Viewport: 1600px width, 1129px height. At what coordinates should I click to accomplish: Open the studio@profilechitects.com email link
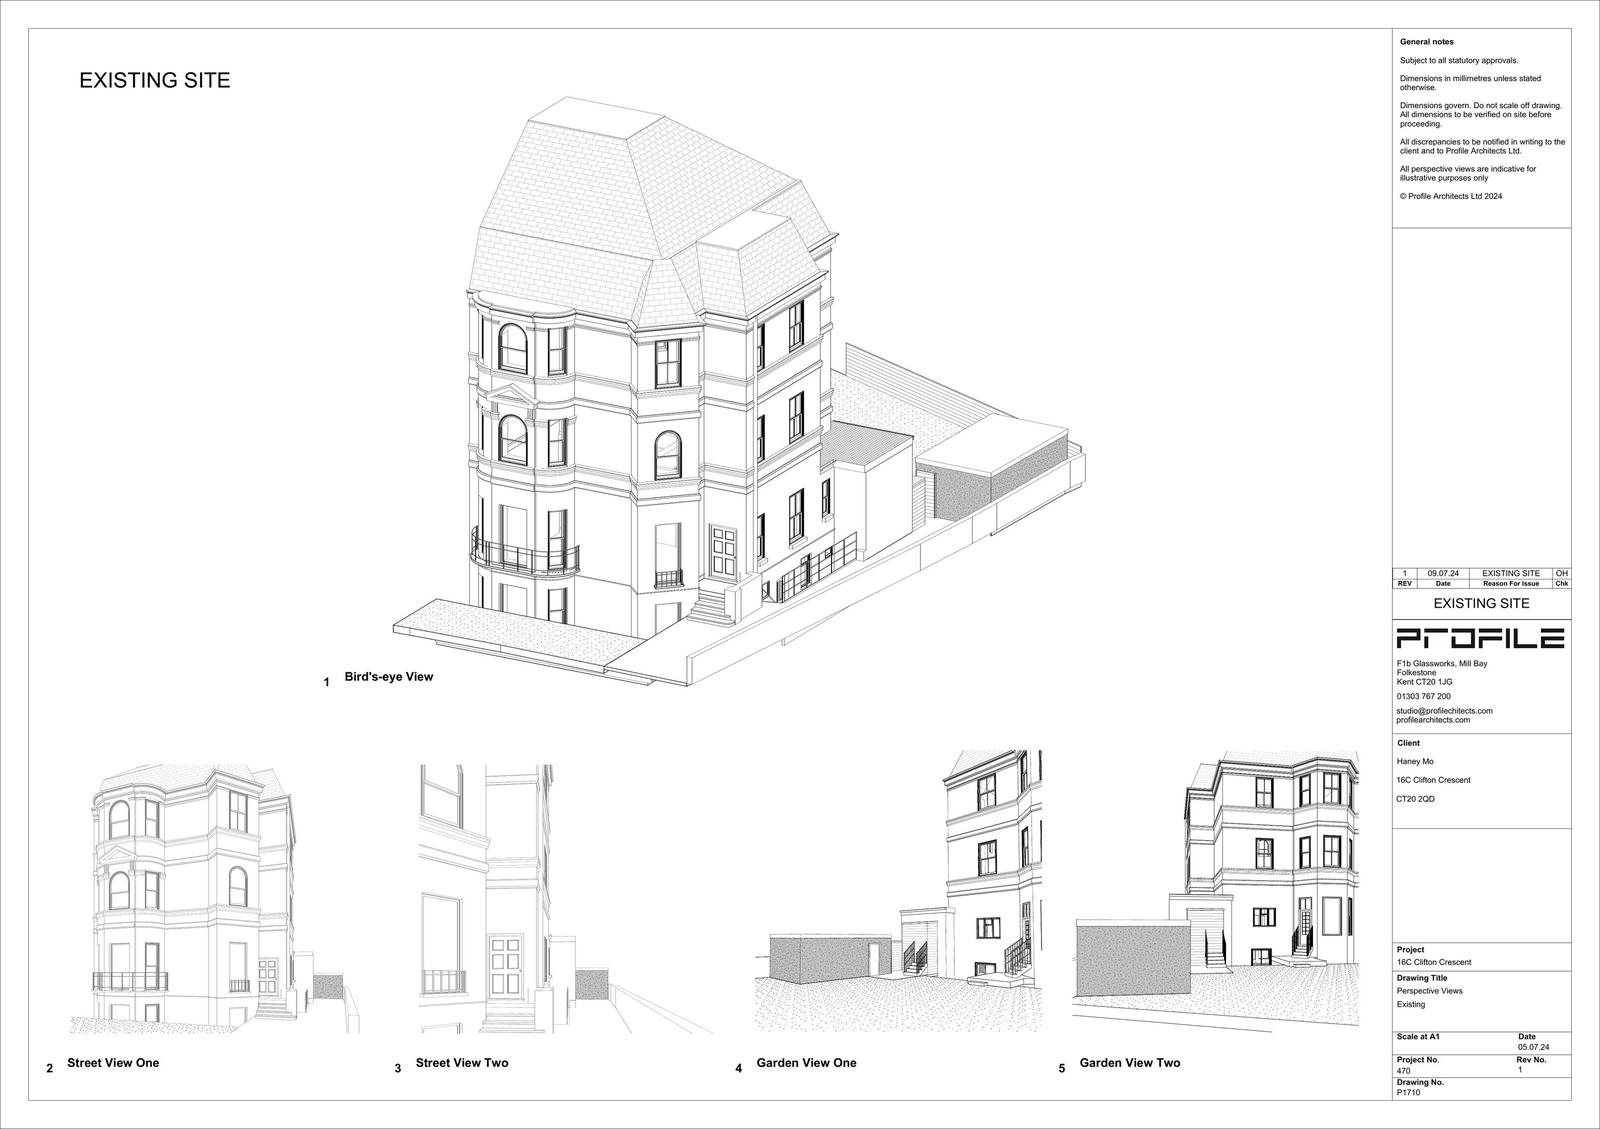pos(1444,710)
